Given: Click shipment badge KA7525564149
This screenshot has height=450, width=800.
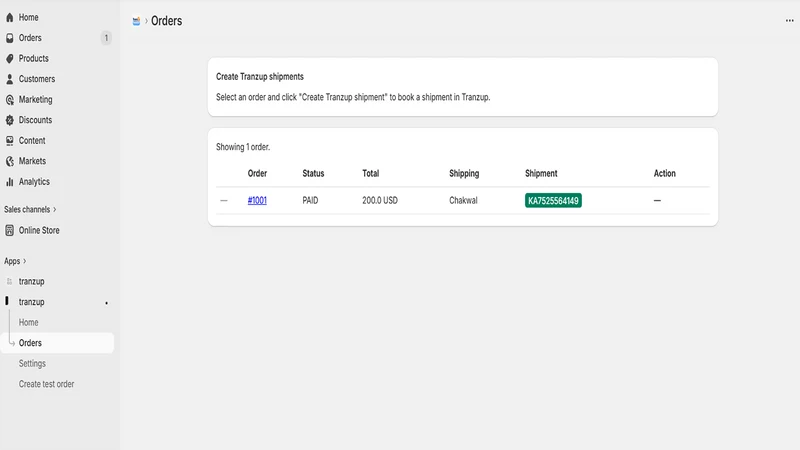Looking at the screenshot, I should tap(553, 201).
